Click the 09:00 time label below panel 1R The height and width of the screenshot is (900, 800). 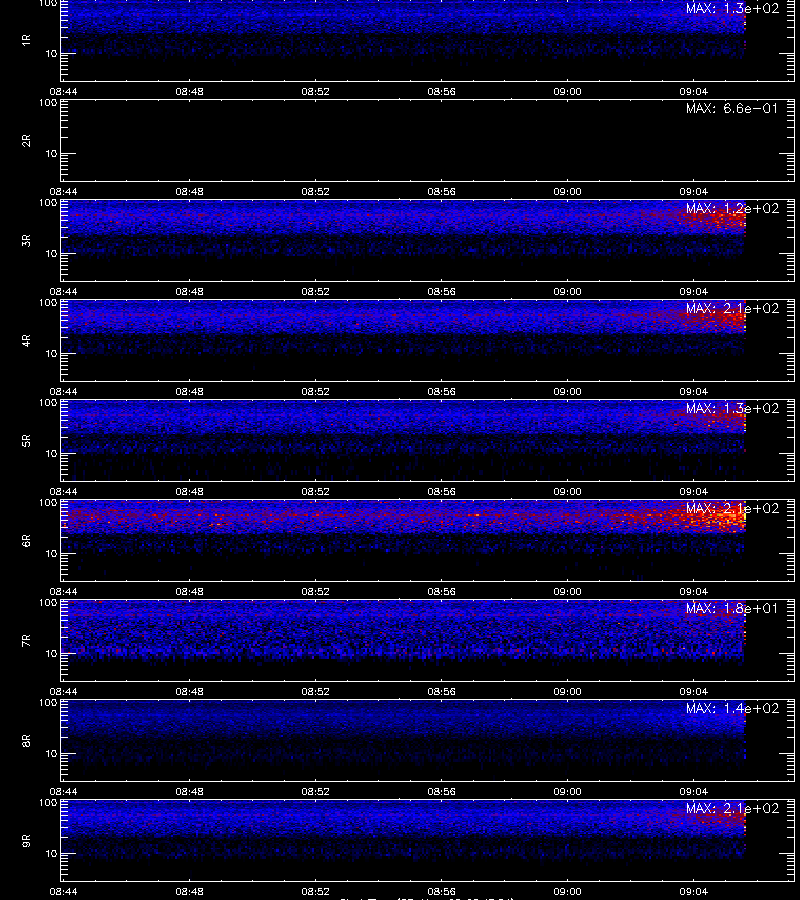(x=568, y=91)
